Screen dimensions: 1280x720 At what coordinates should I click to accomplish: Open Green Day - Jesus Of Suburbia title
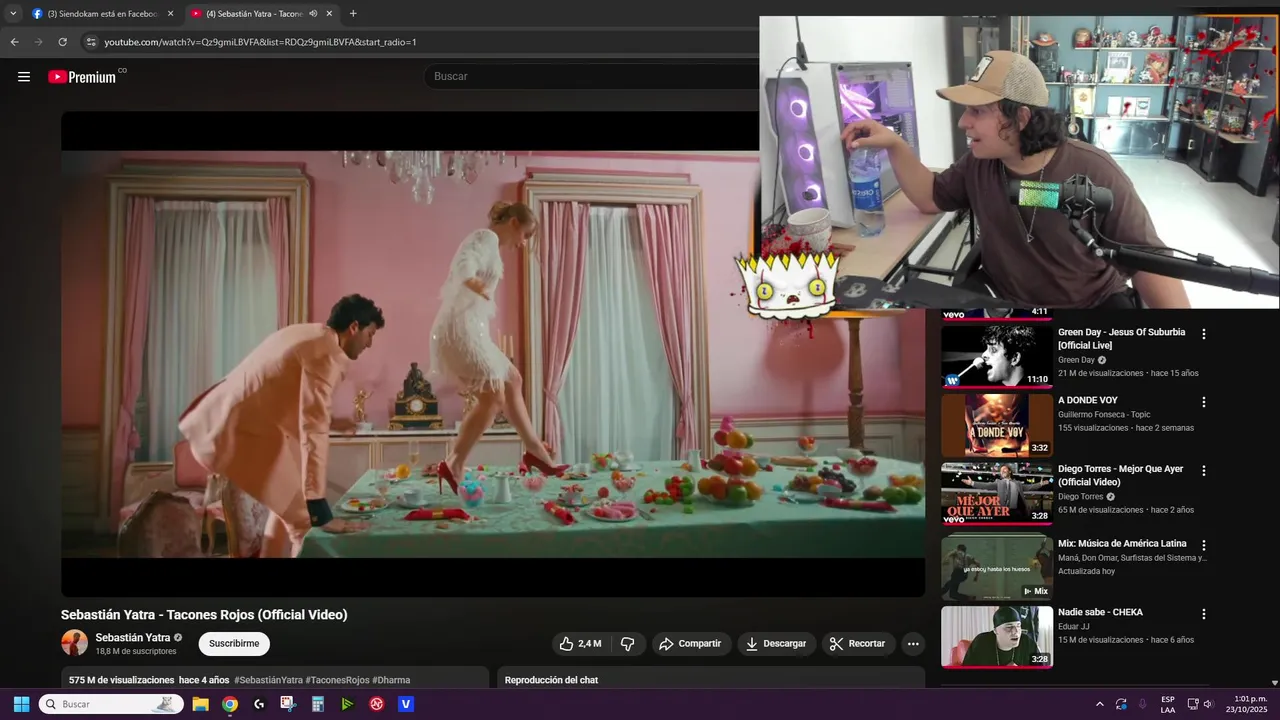[1121, 338]
